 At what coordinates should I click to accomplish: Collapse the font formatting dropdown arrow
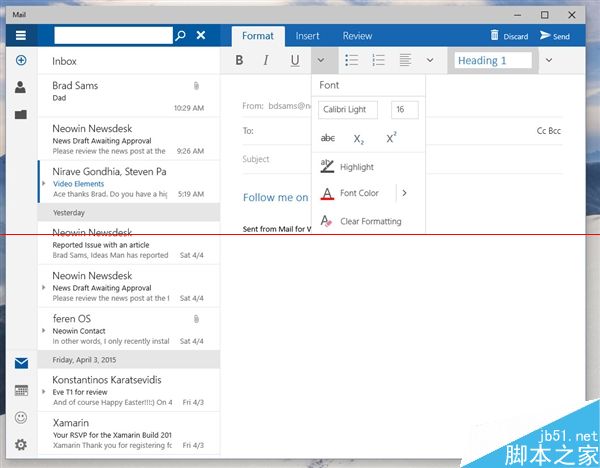(320, 61)
